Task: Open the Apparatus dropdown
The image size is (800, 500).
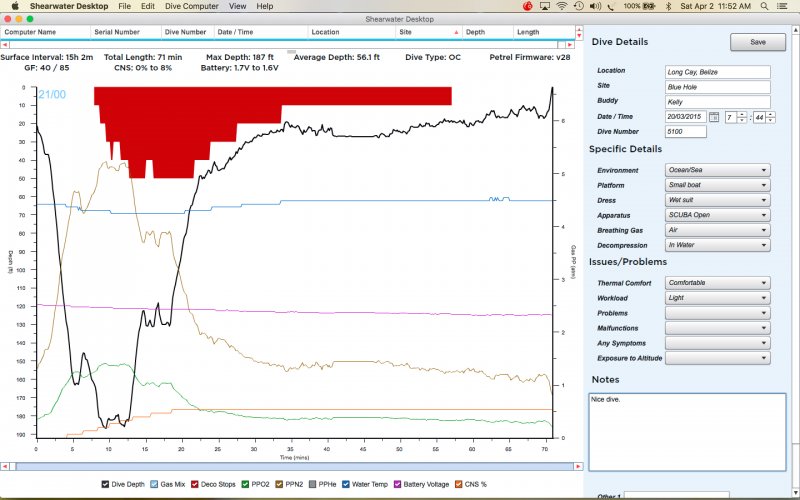Action: [x=717, y=215]
